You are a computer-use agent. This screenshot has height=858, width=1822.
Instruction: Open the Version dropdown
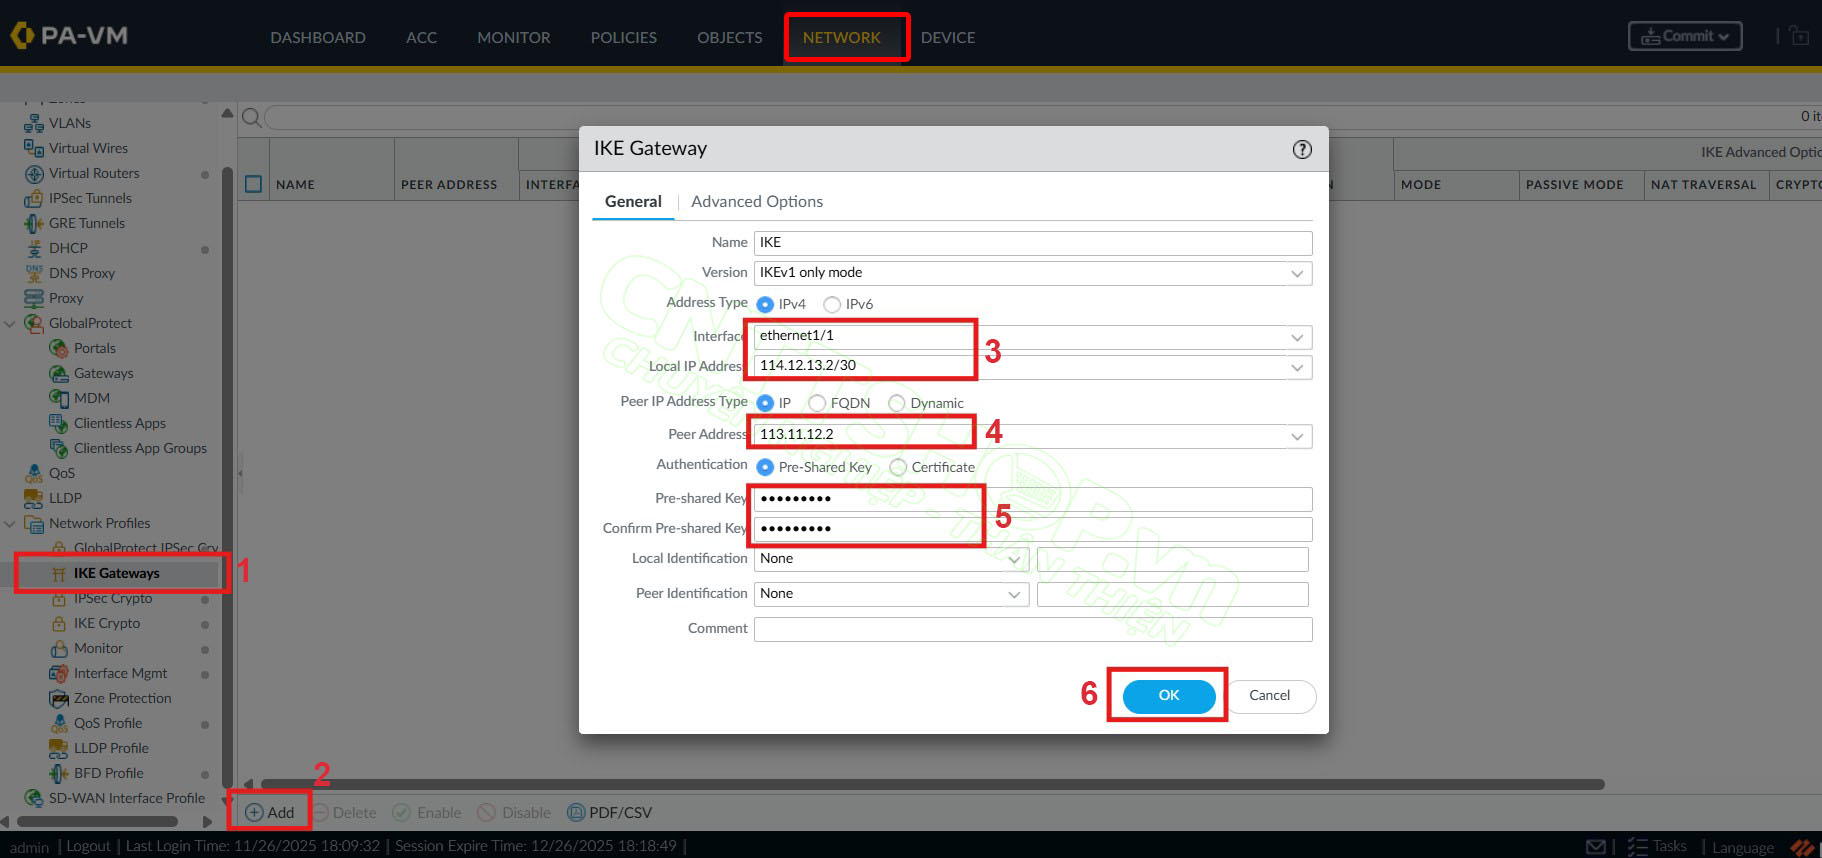[1296, 273]
